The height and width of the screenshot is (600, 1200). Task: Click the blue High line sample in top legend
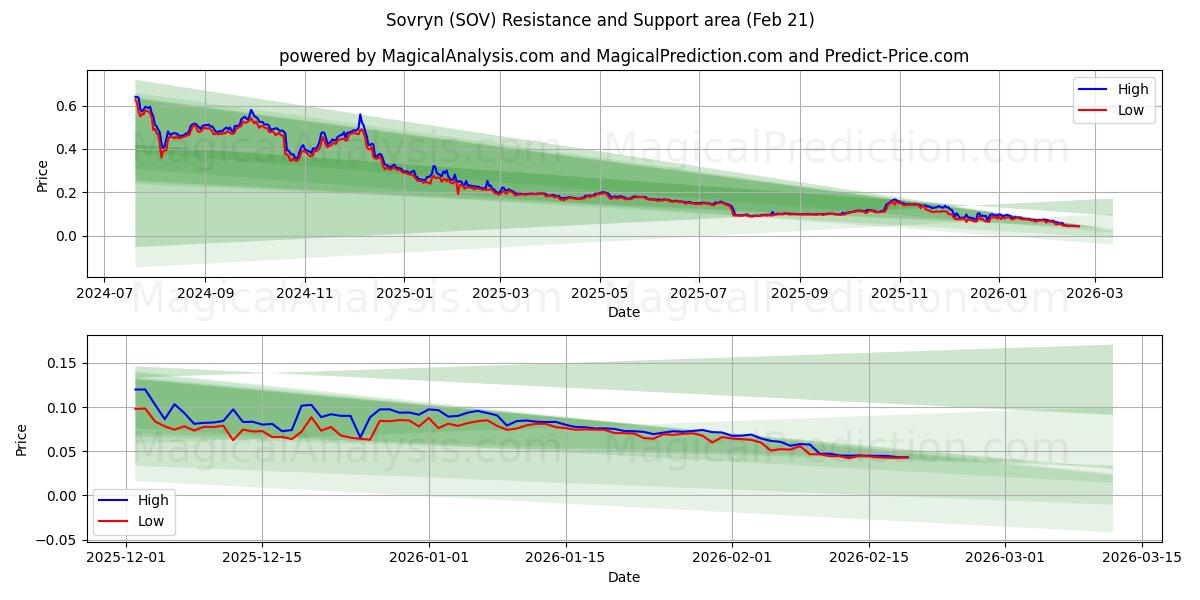click(x=1094, y=90)
